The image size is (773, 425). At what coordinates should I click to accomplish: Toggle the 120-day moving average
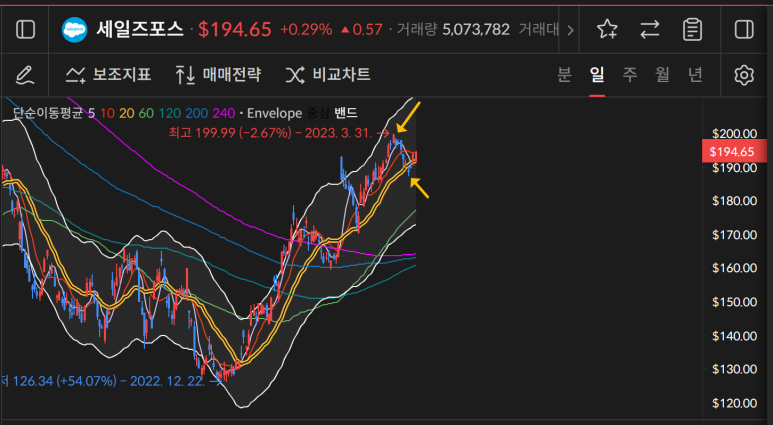coord(170,113)
